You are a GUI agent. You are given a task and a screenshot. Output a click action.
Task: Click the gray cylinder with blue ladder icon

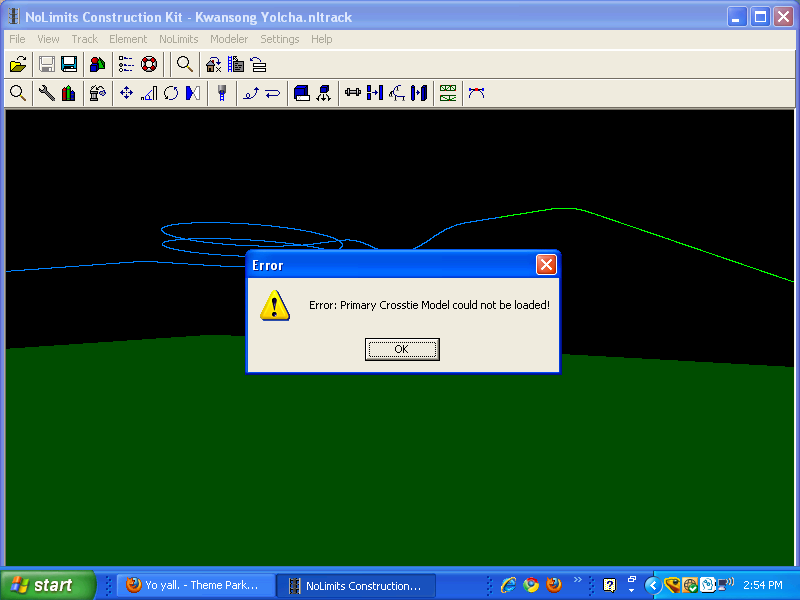tap(221, 93)
